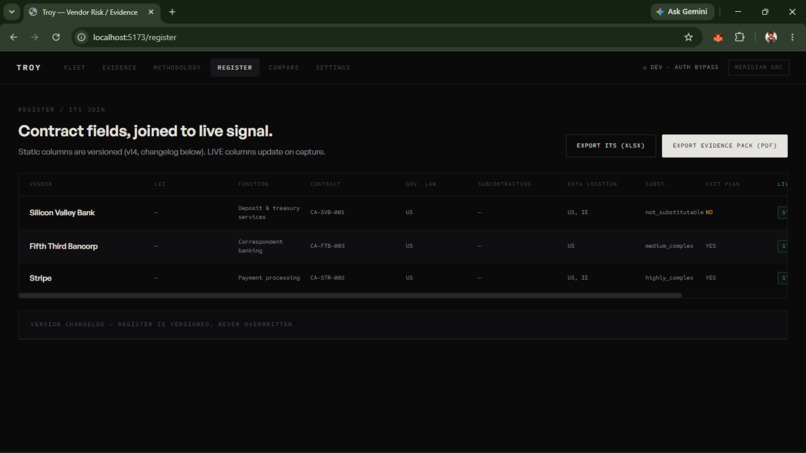The image size is (806, 453).
Task: Open the tab search dropdown arrow
Action: [x=12, y=12]
